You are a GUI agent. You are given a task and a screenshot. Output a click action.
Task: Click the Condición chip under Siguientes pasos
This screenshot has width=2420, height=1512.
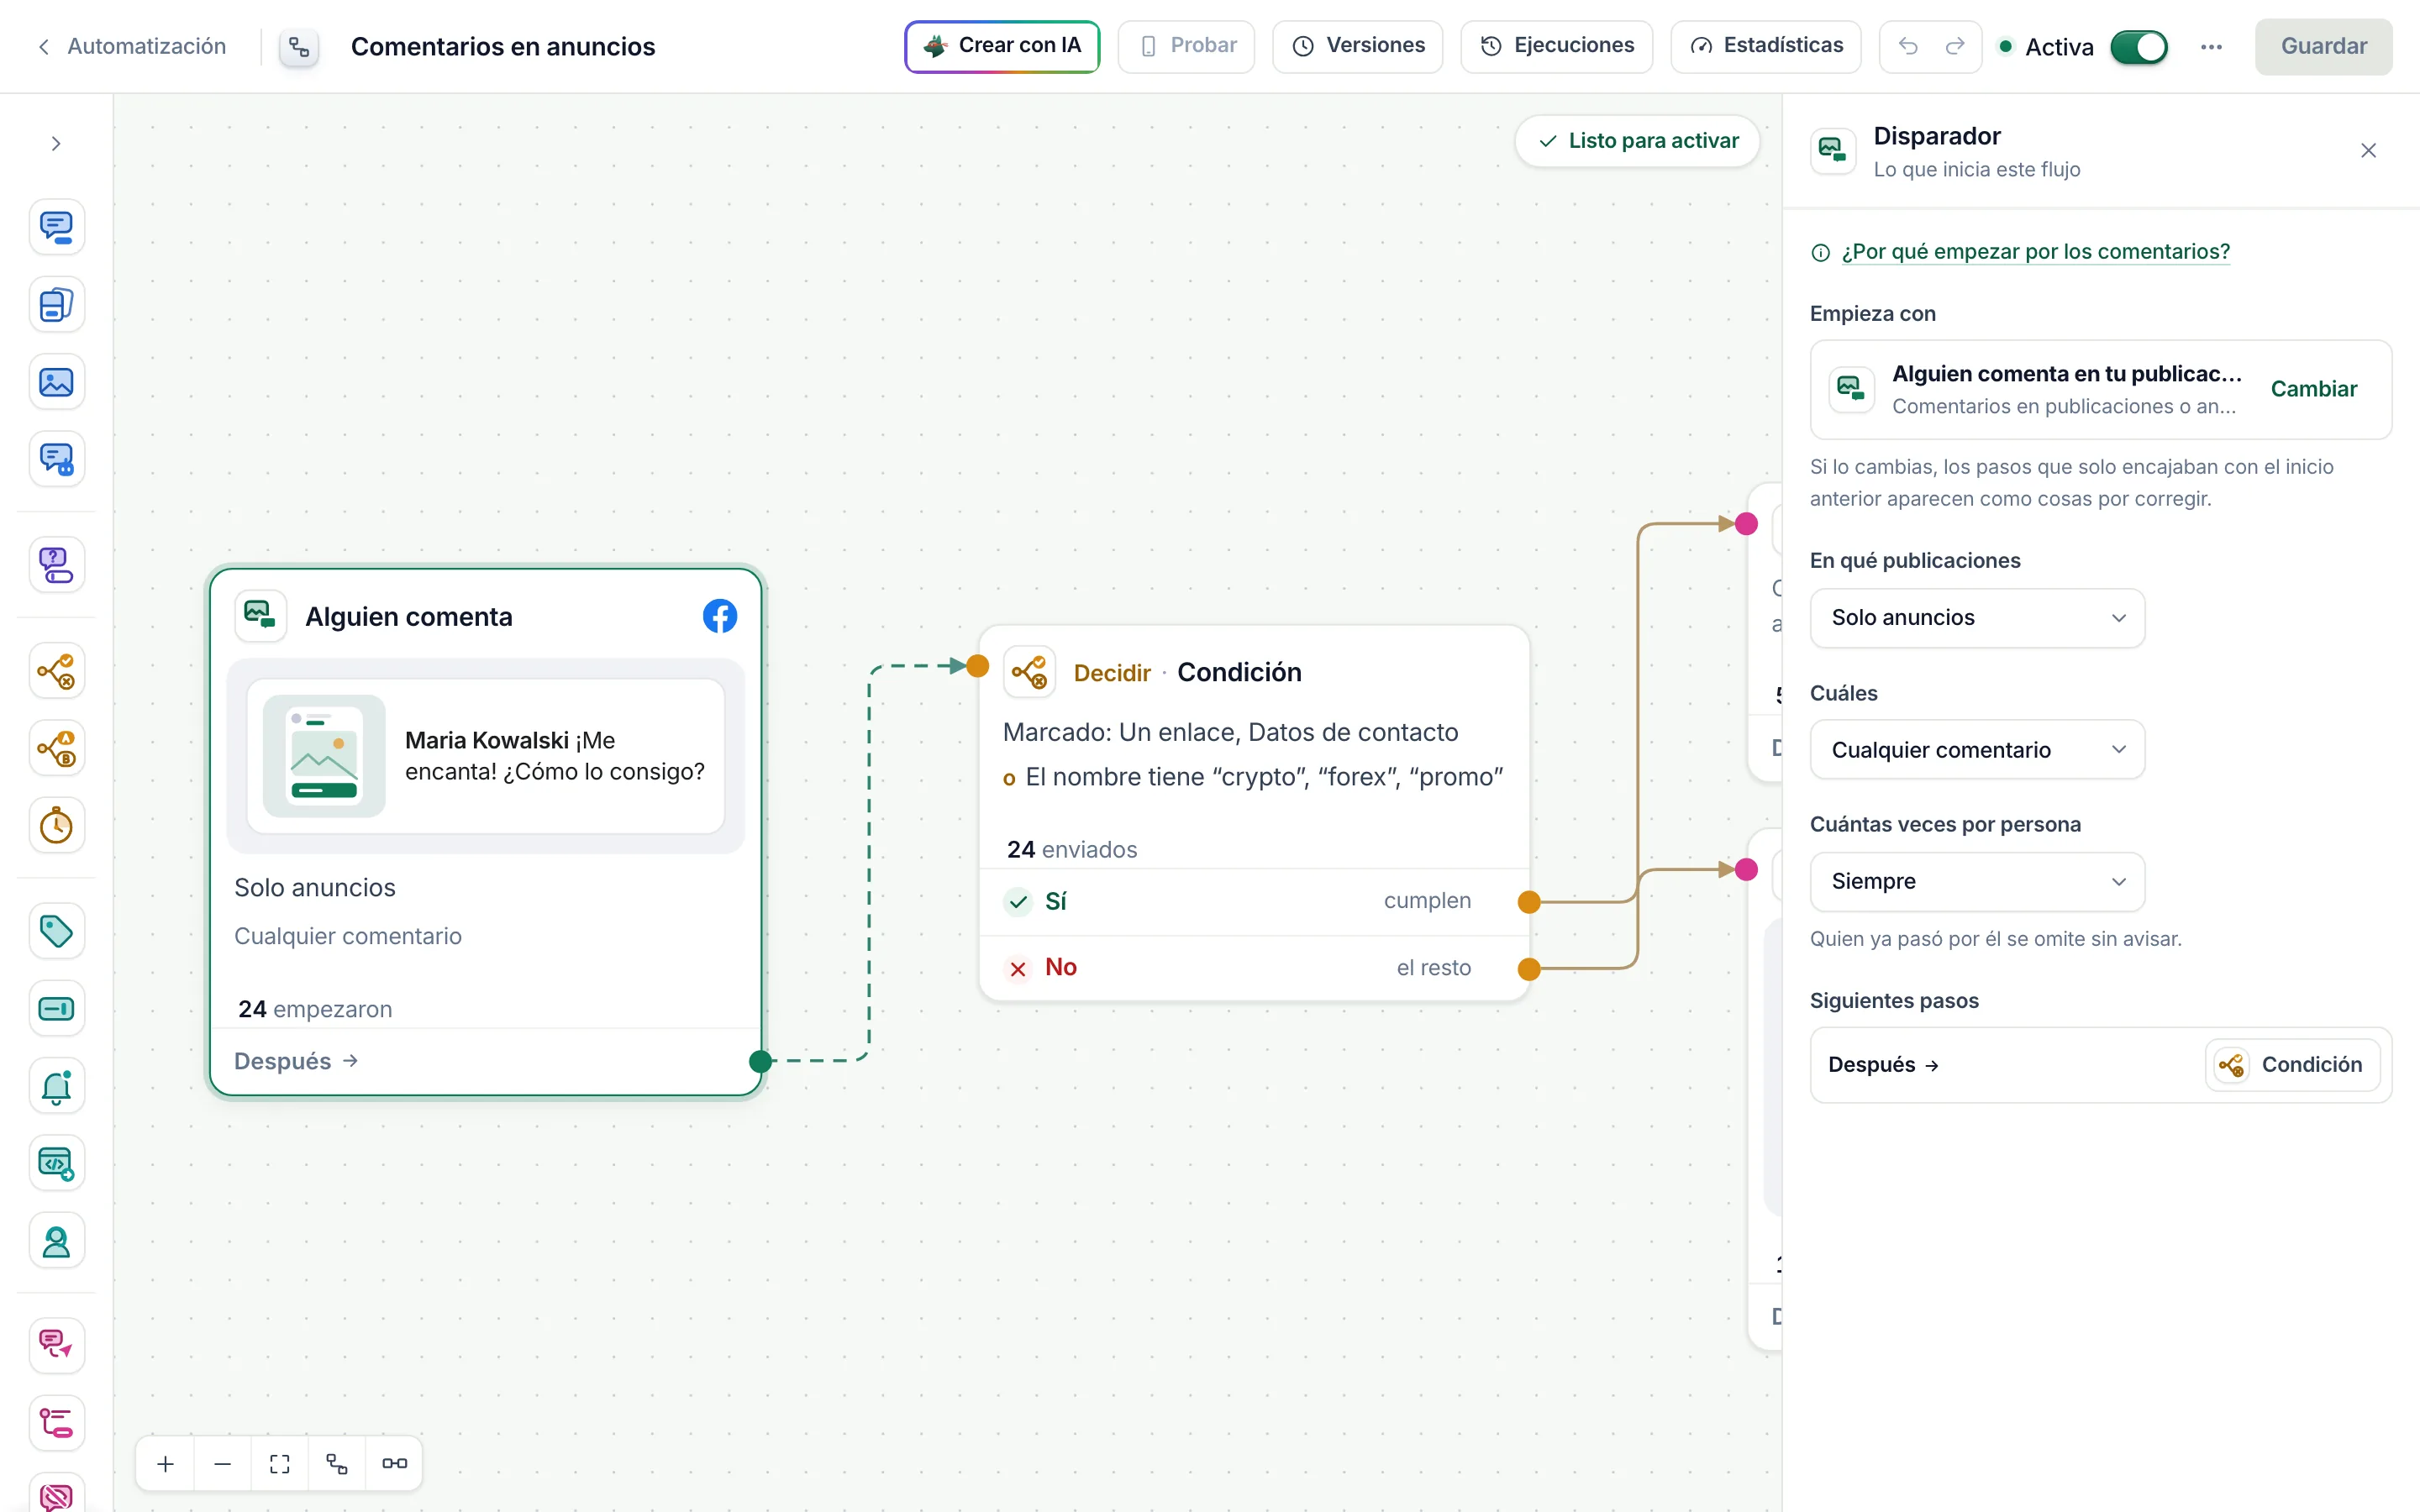point(2292,1065)
